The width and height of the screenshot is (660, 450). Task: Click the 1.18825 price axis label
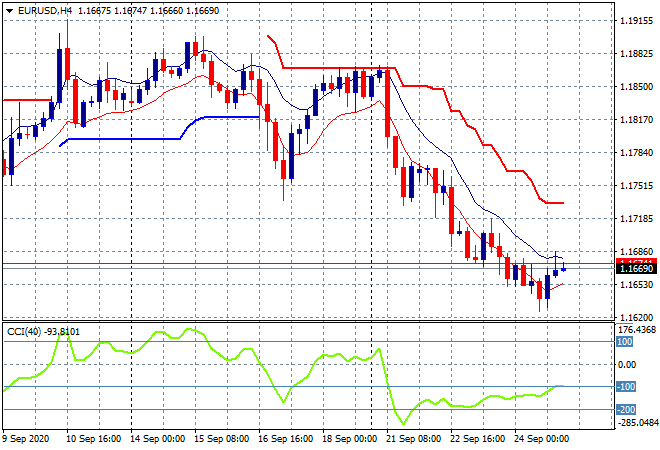tap(636, 53)
